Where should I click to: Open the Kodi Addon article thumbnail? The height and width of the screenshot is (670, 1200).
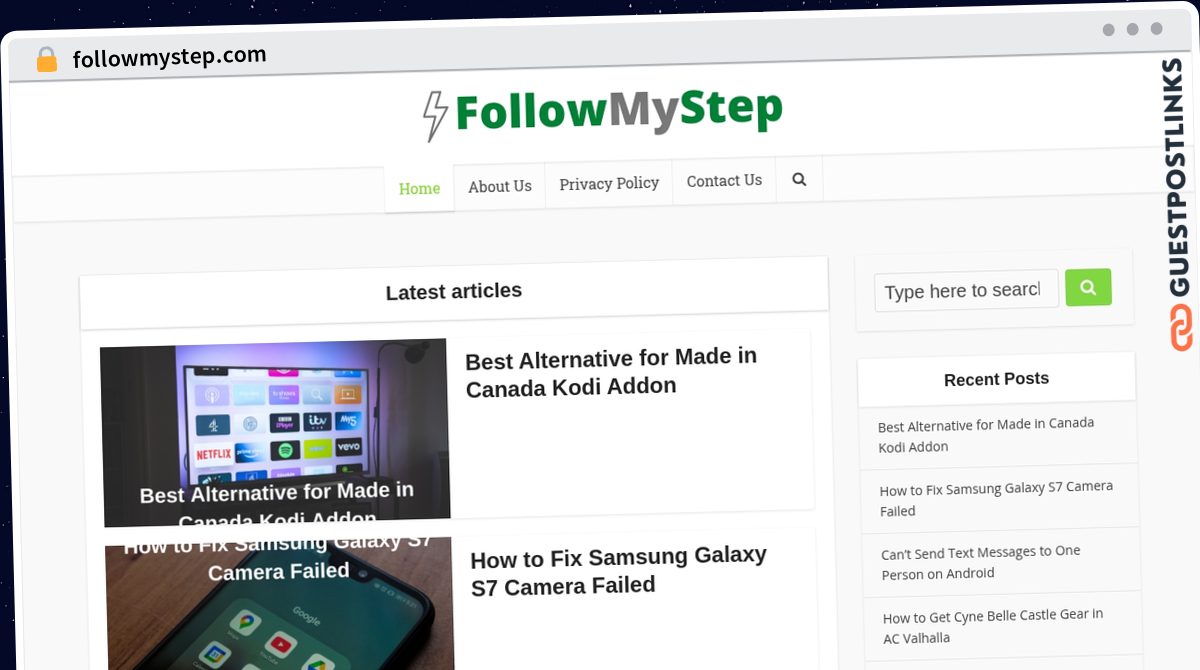275,433
